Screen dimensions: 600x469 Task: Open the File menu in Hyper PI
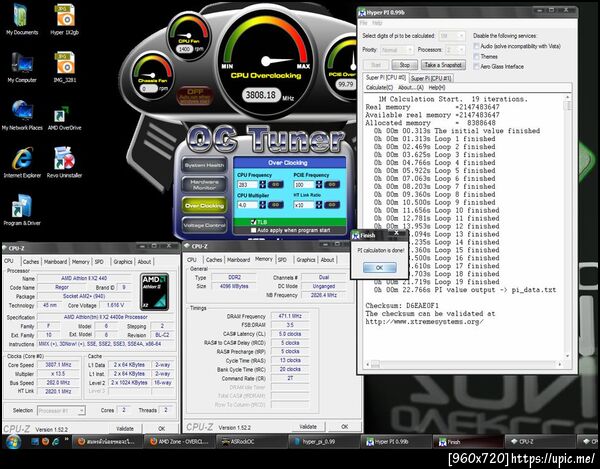(363, 23)
